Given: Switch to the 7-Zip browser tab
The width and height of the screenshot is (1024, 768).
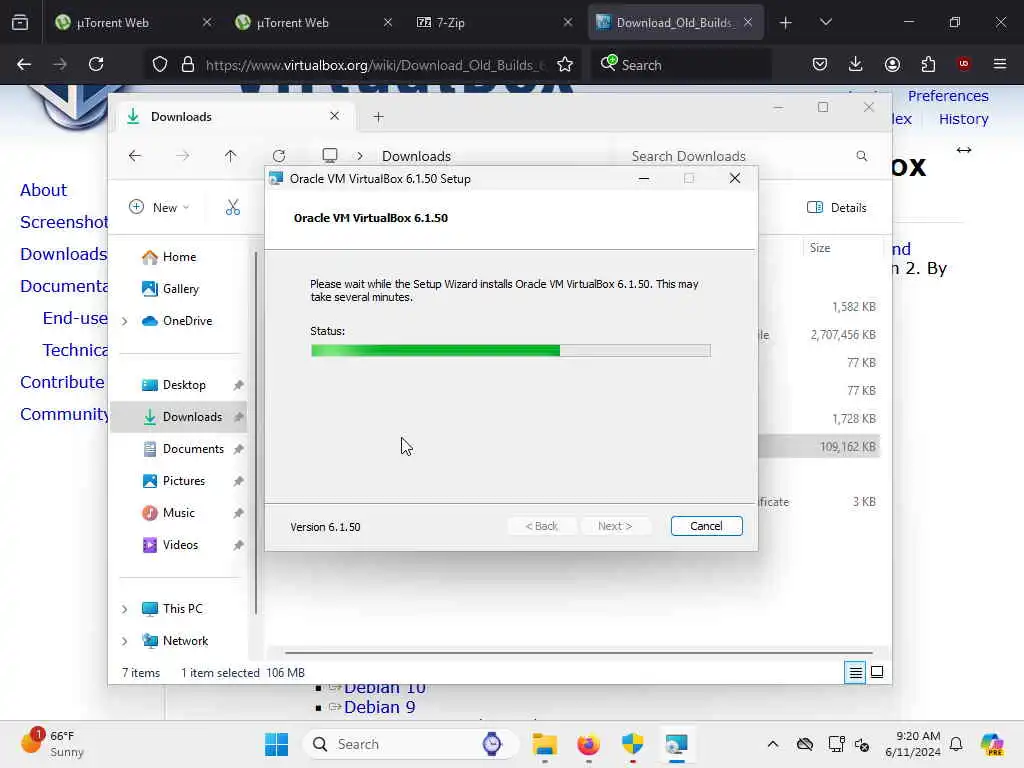Looking at the screenshot, I should pos(494,22).
